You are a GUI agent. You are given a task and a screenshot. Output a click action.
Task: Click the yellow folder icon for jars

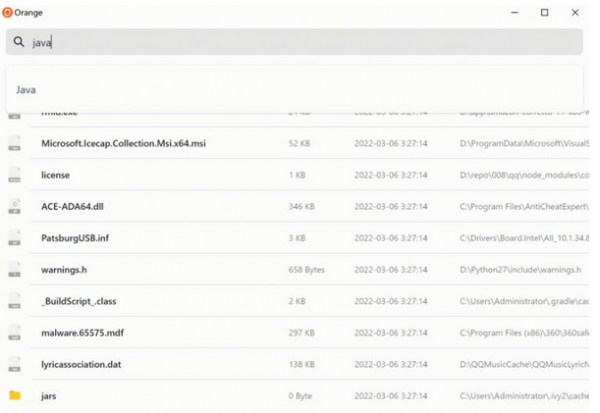15,395
